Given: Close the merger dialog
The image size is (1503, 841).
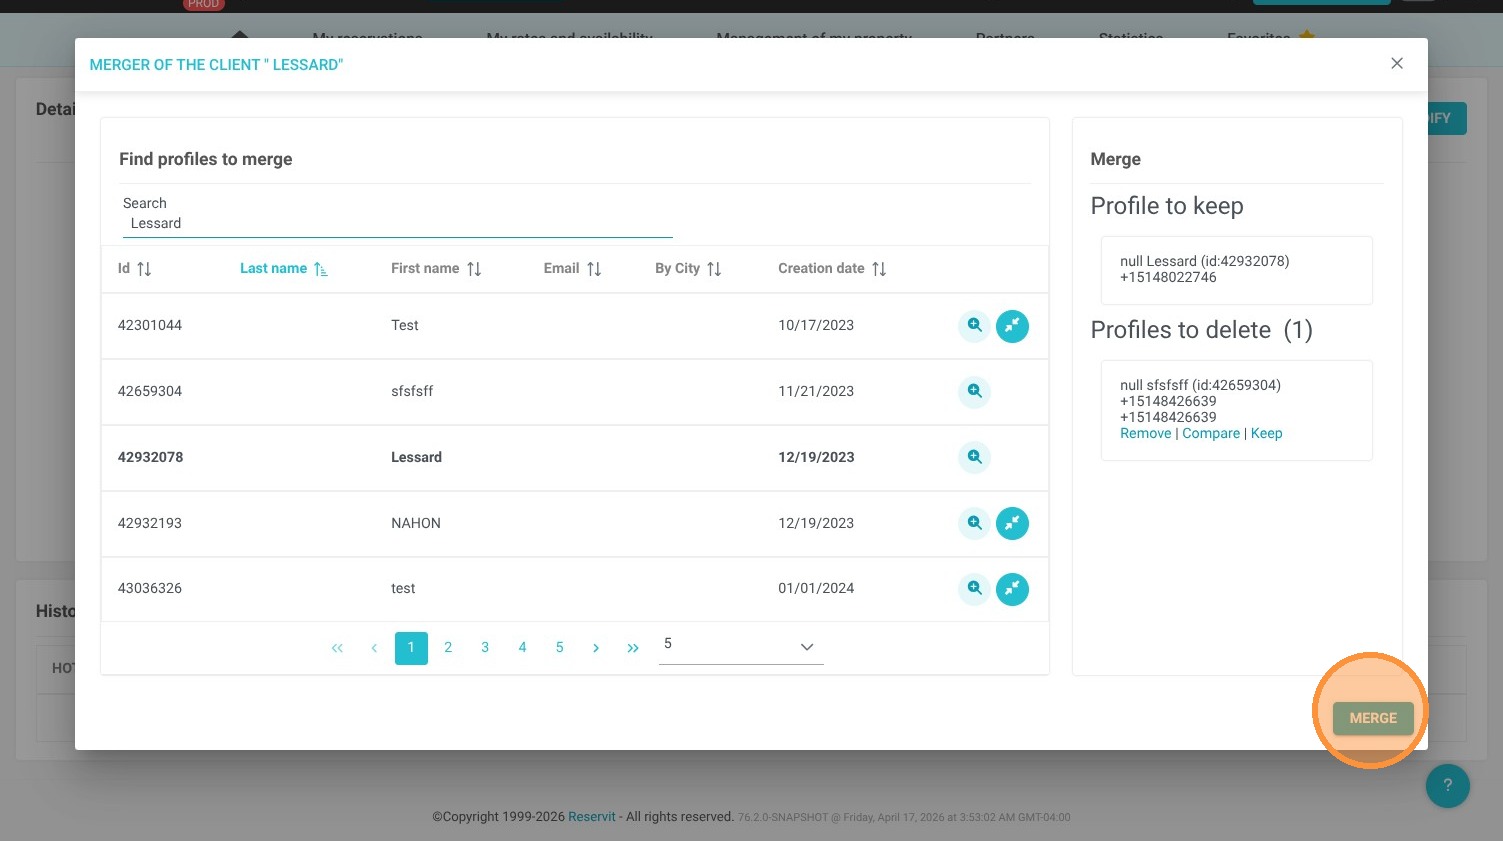Looking at the screenshot, I should point(1397,64).
